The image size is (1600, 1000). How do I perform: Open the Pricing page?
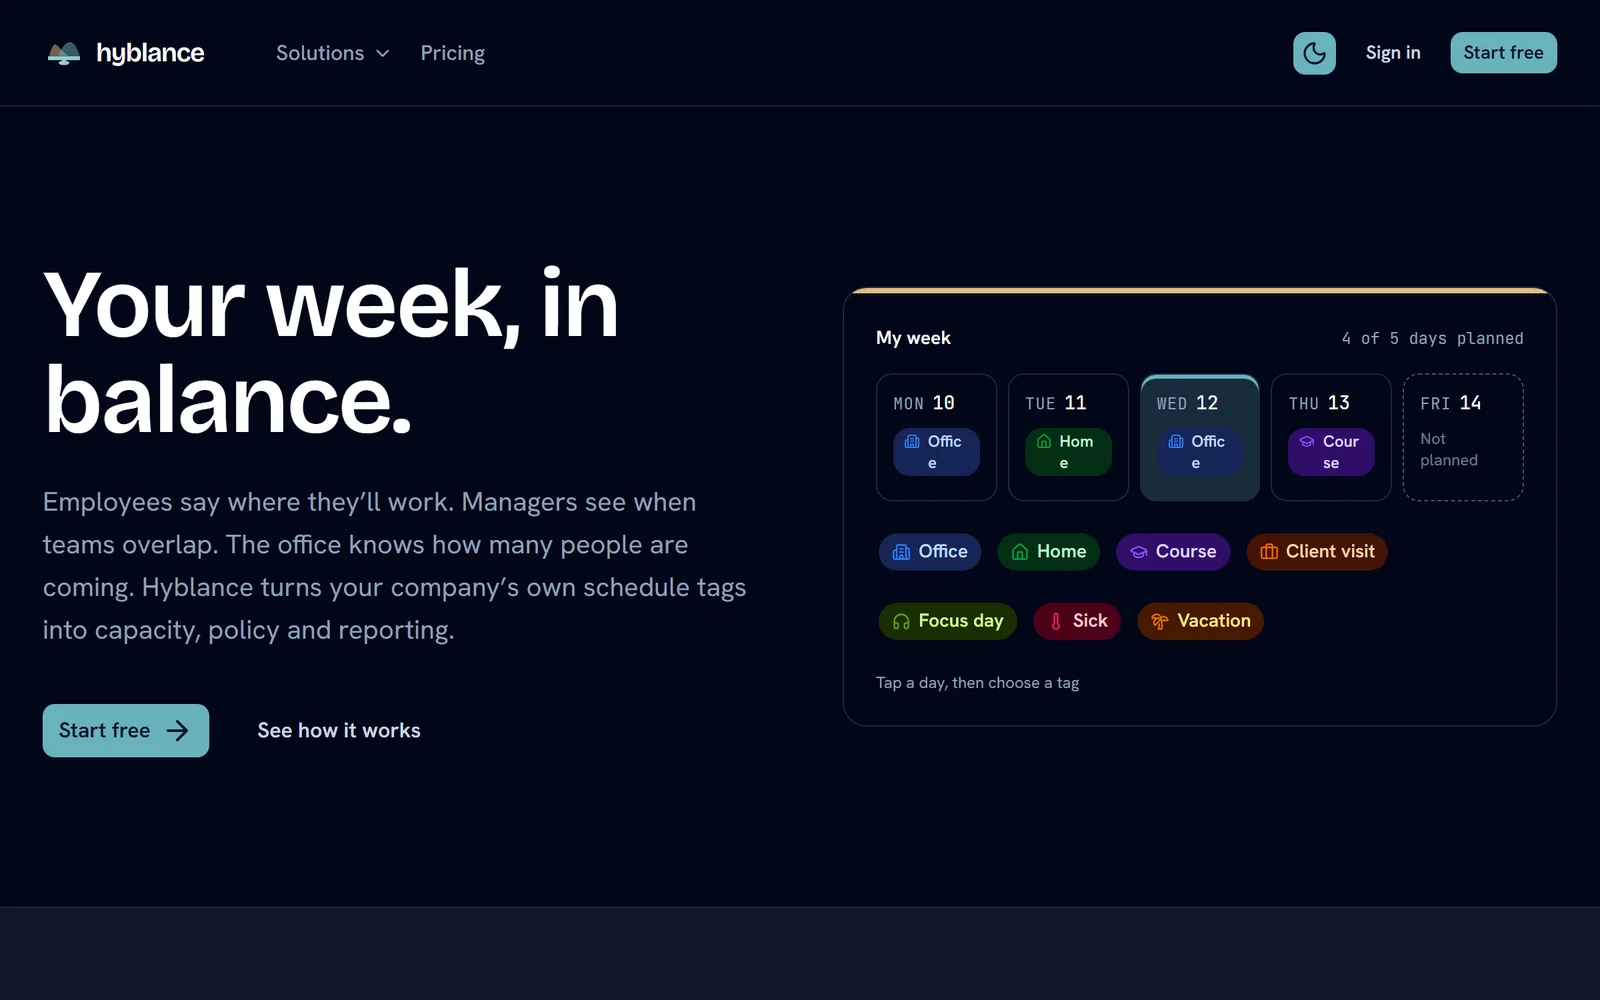pyautogui.click(x=452, y=53)
